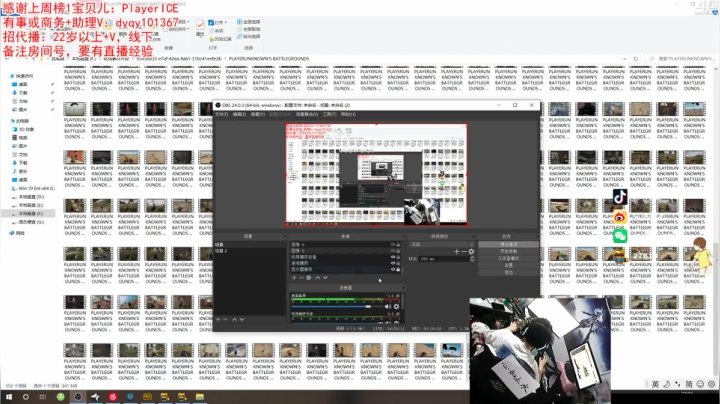Image resolution: width=720 pixels, height=404 pixels.
Task: Click the IME emoji smiley icon
Action: 700,384
